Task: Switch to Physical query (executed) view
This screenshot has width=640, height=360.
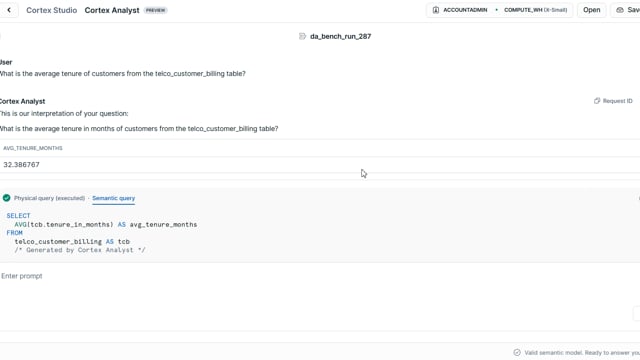Action: pyautogui.click(x=49, y=198)
